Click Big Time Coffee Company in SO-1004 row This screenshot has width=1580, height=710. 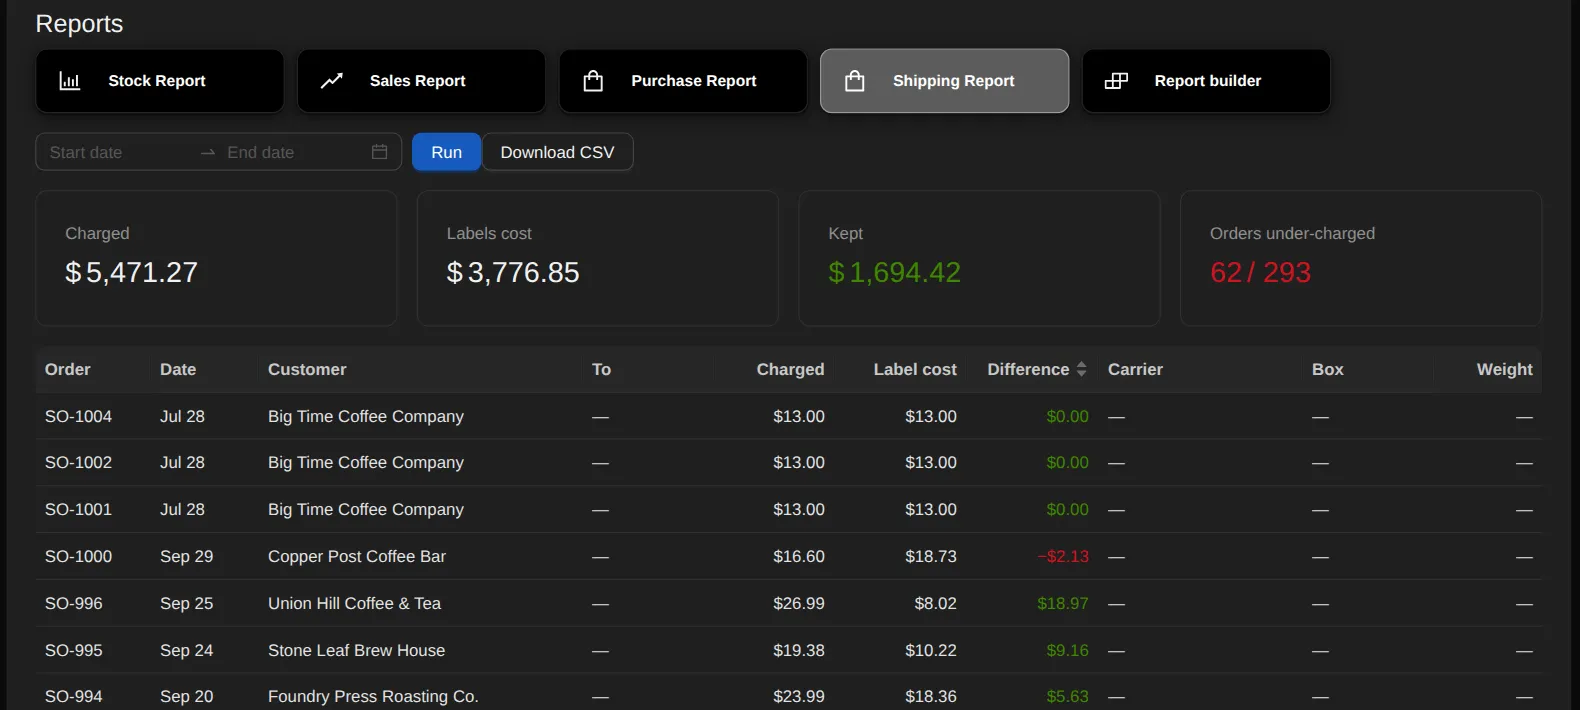pos(366,416)
